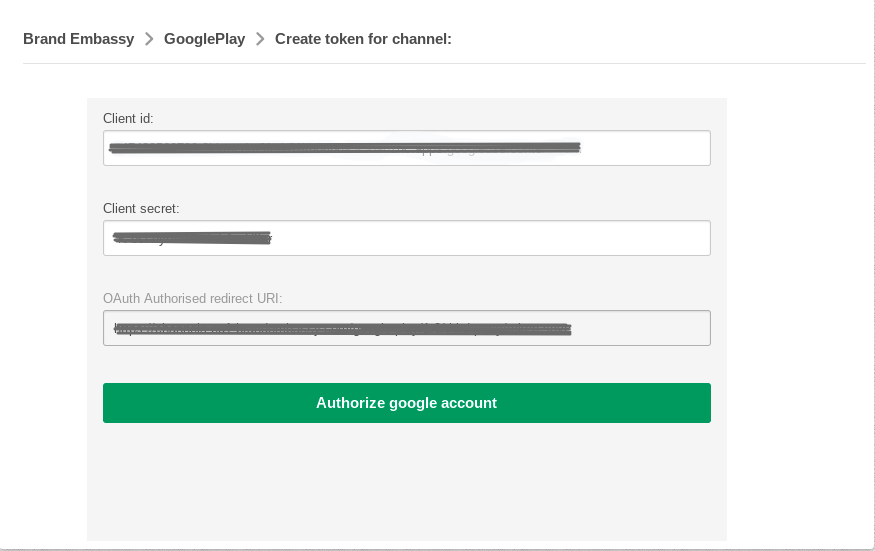The width and height of the screenshot is (875, 551).
Task: Go to the GooglePlay breadcrumb
Action: [204, 39]
